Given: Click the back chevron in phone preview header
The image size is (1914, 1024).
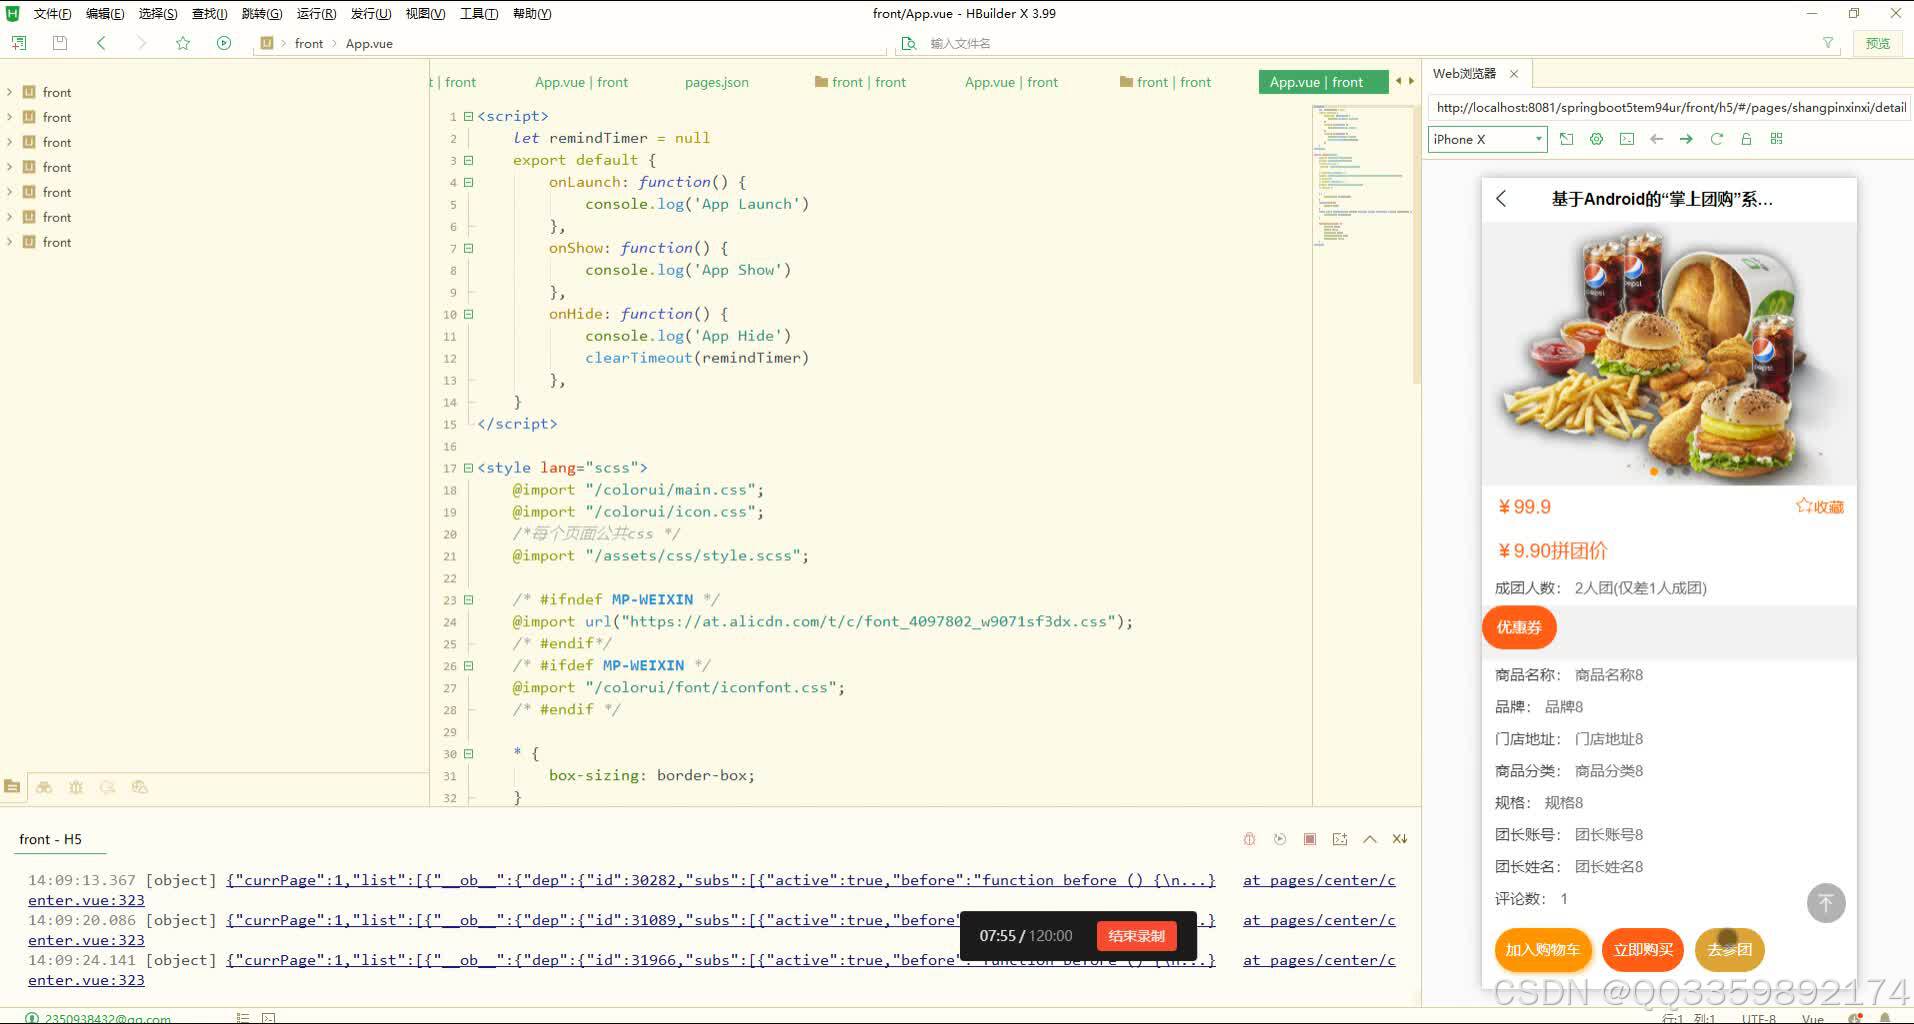Looking at the screenshot, I should [1501, 198].
